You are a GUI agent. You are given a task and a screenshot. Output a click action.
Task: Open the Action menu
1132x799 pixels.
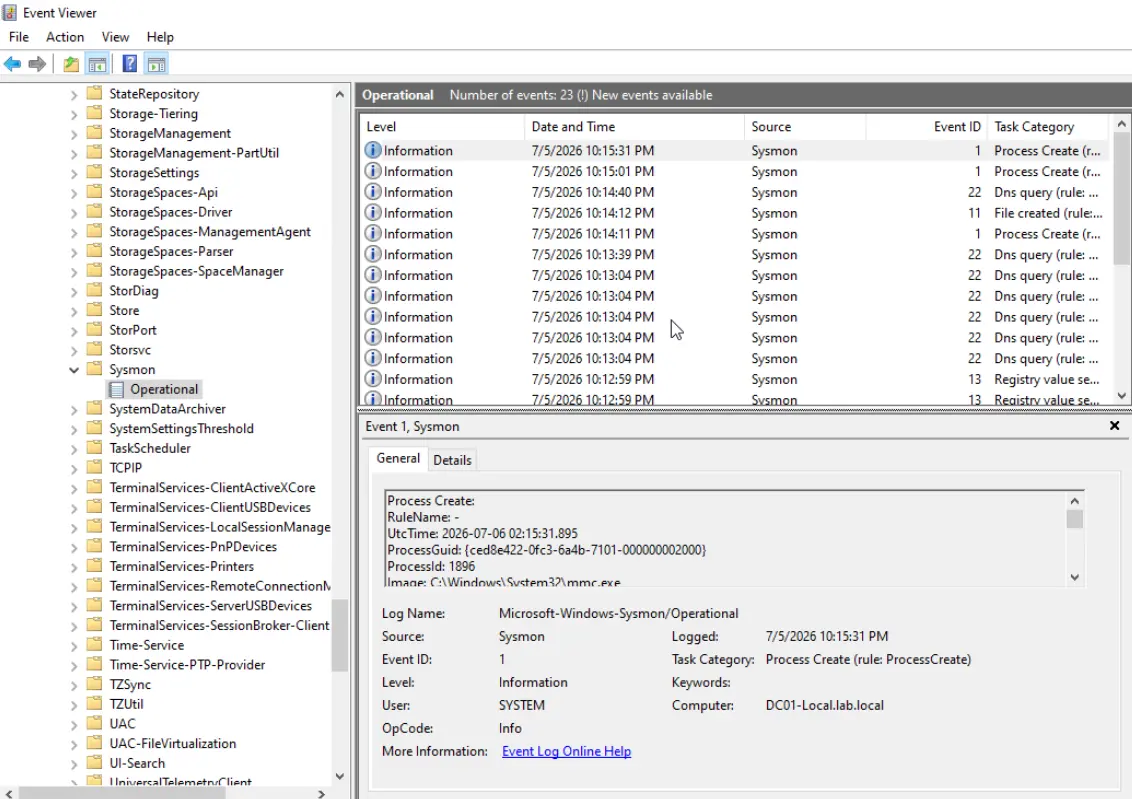click(x=65, y=37)
